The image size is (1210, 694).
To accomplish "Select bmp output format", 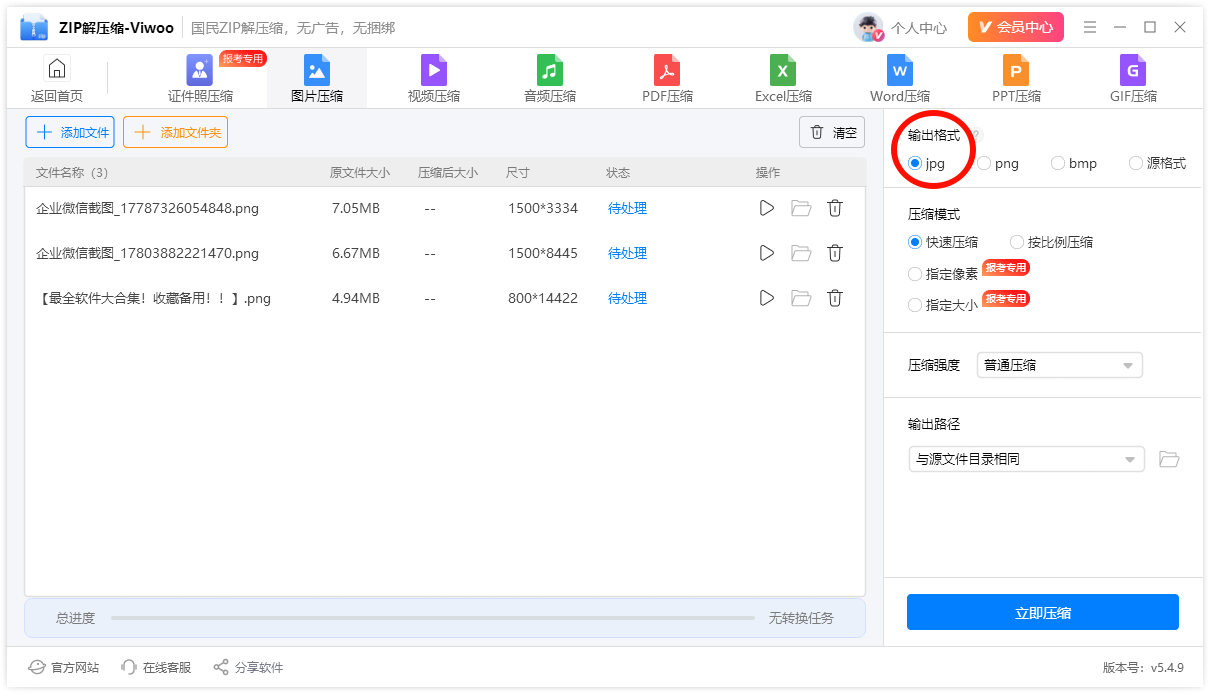I will tap(1074, 163).
